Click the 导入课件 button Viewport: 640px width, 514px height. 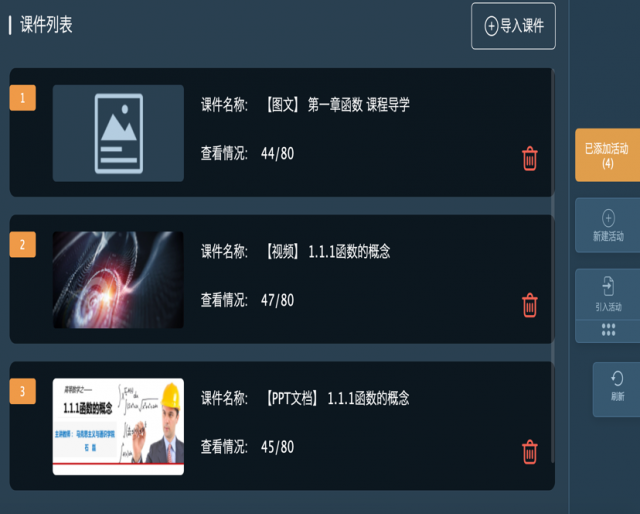(x=513, y=26)
